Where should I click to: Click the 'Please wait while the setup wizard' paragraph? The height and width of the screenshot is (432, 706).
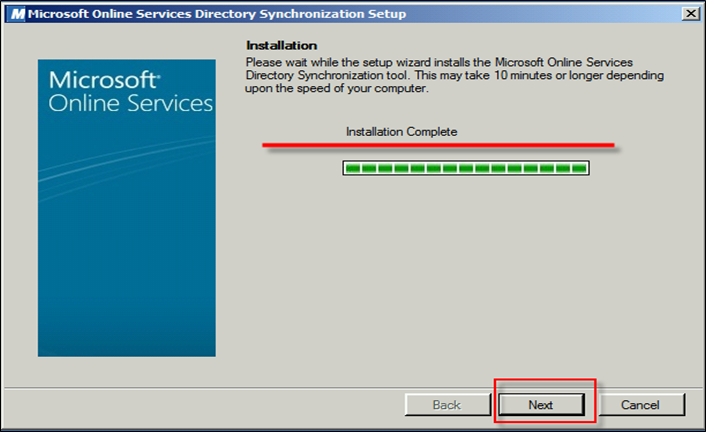pyautogui.click(x=454, y=75)
